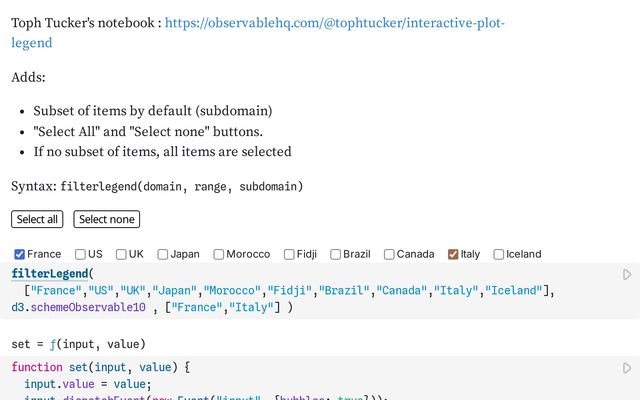Toggle the Iceland checkbox
The height and width of the screenshot is (400, 640).
coord(498,254)
